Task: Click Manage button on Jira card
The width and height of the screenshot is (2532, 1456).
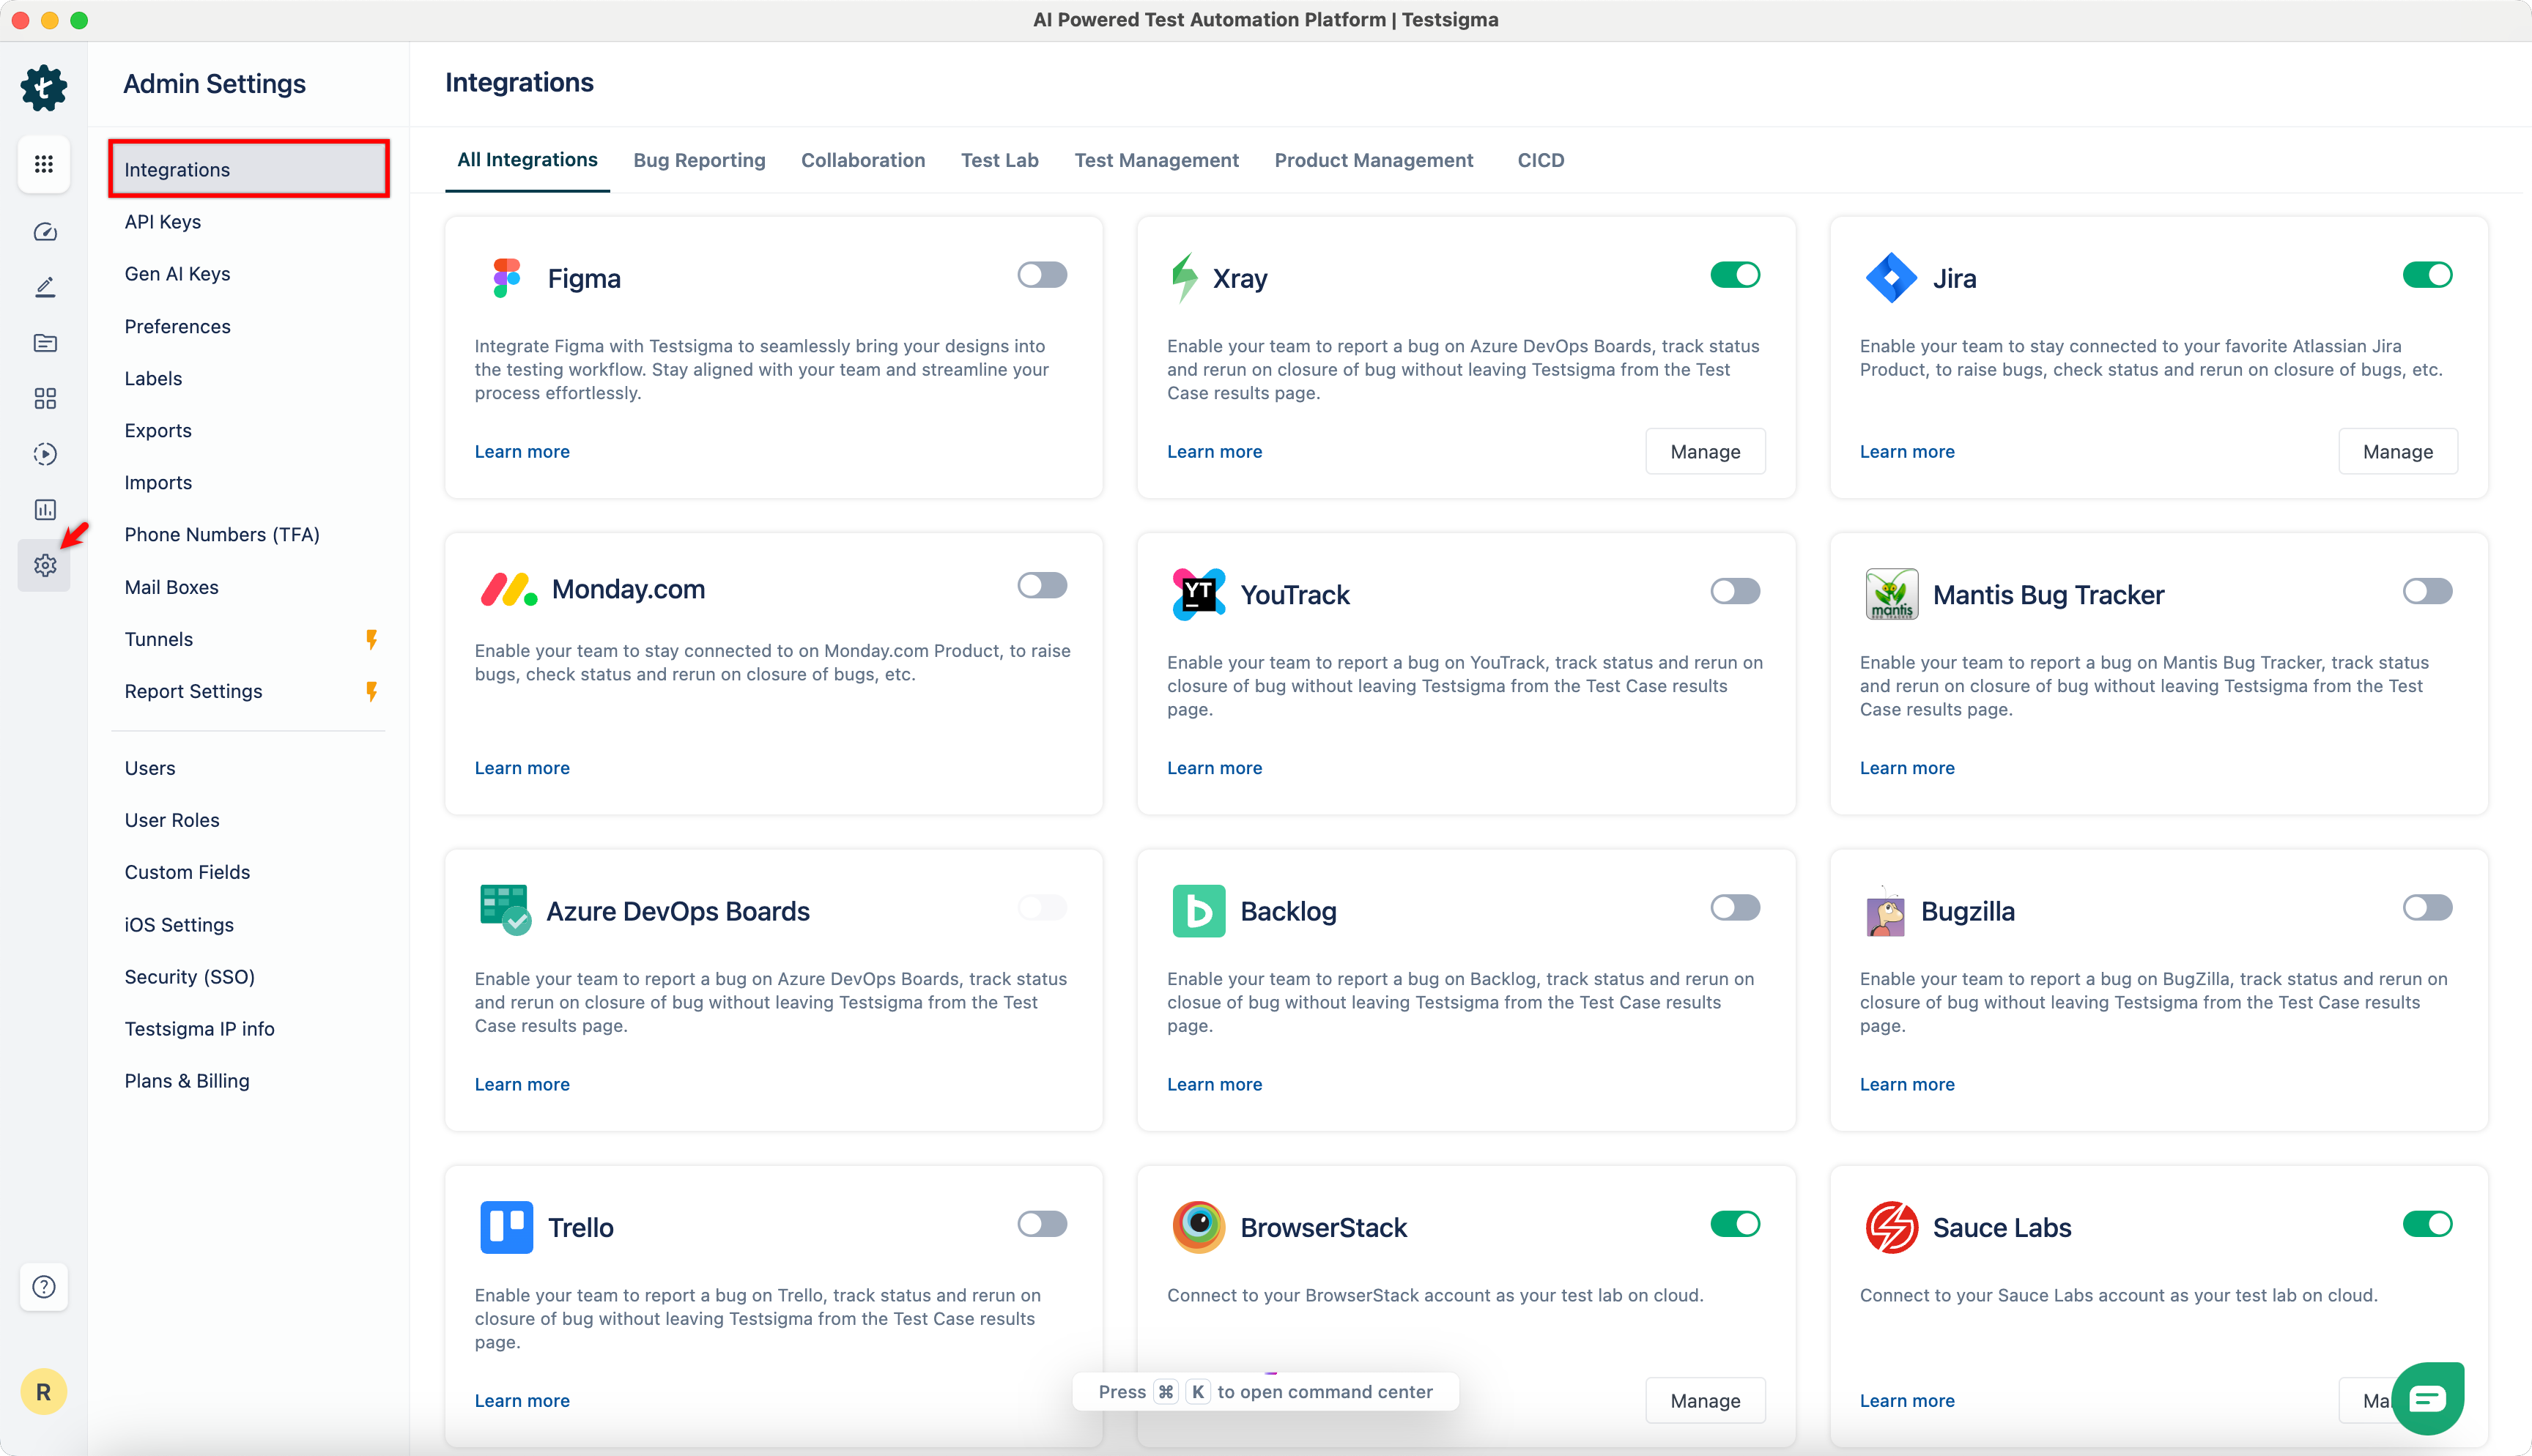Action: point(2397,452)
